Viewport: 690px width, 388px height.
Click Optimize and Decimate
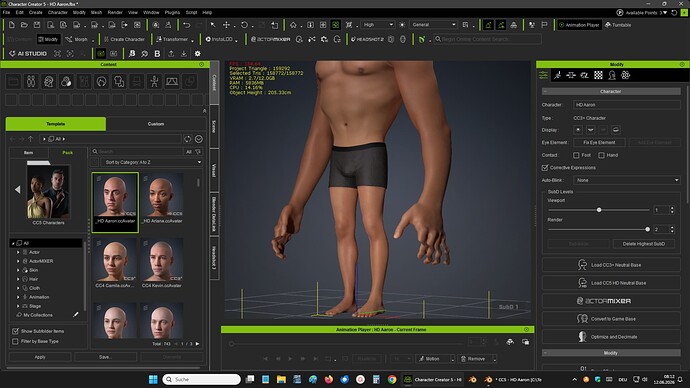click(611, 337)
